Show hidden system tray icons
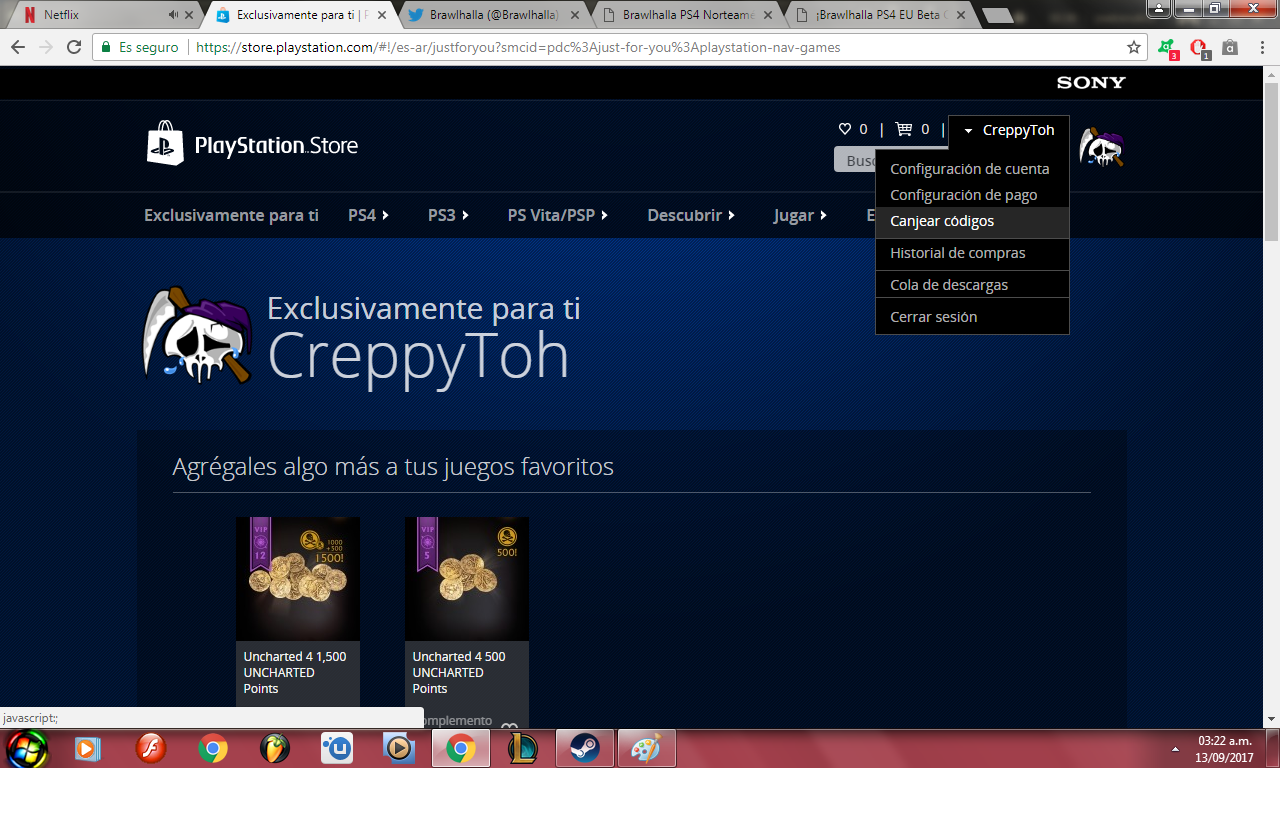 (1175, 748)
